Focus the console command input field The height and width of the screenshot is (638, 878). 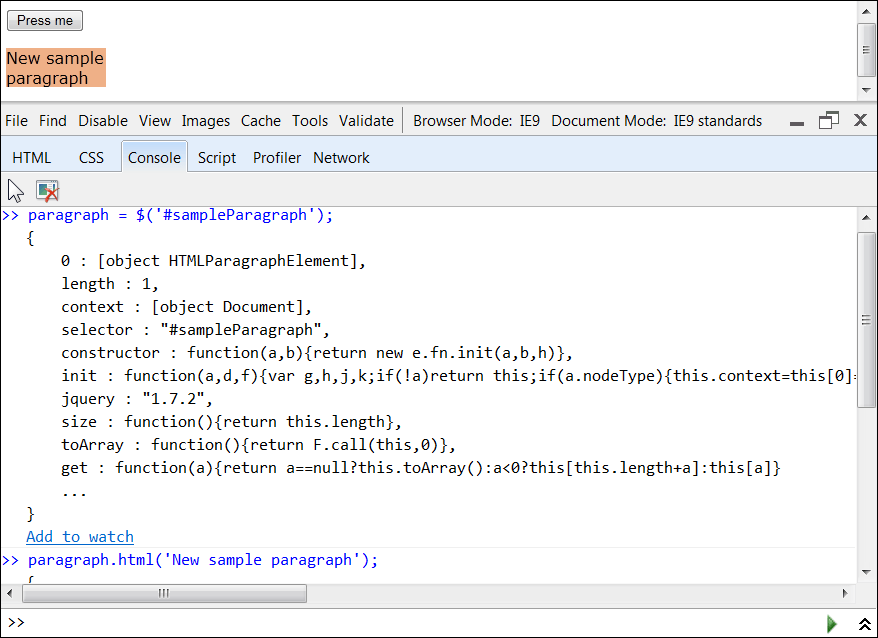420,623
